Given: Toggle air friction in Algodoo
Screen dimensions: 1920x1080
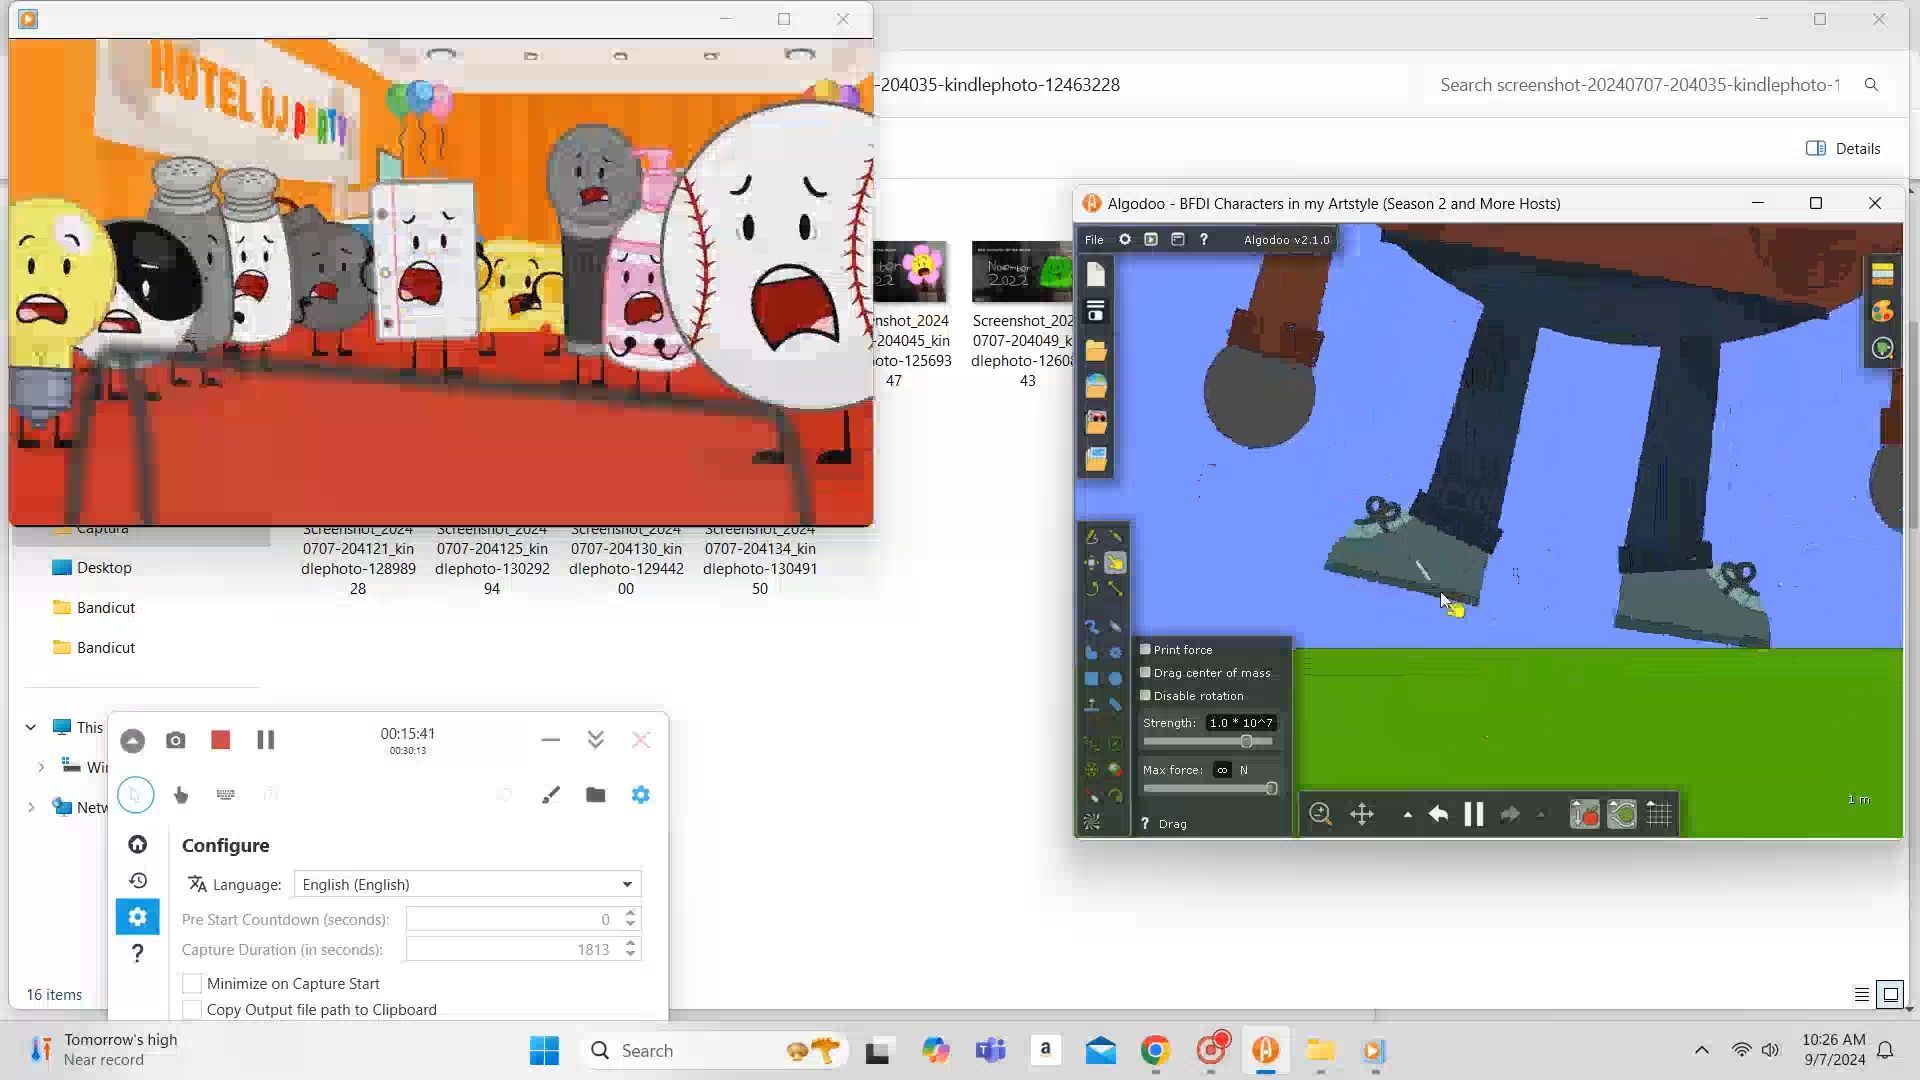Looking at the screenshot, I should pos(1622,814).
